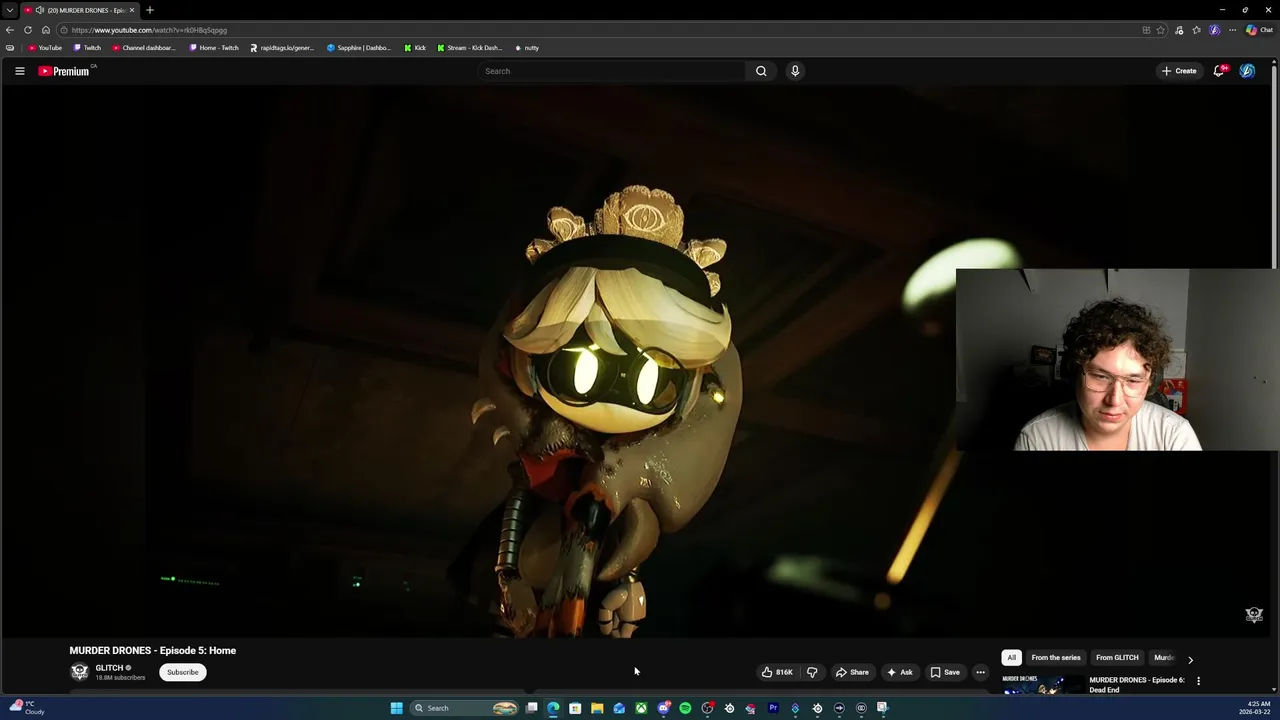Viewport: 1280px width, 720px height.
Task: Open a new browser tab
Action: click(x=150, y=10)
